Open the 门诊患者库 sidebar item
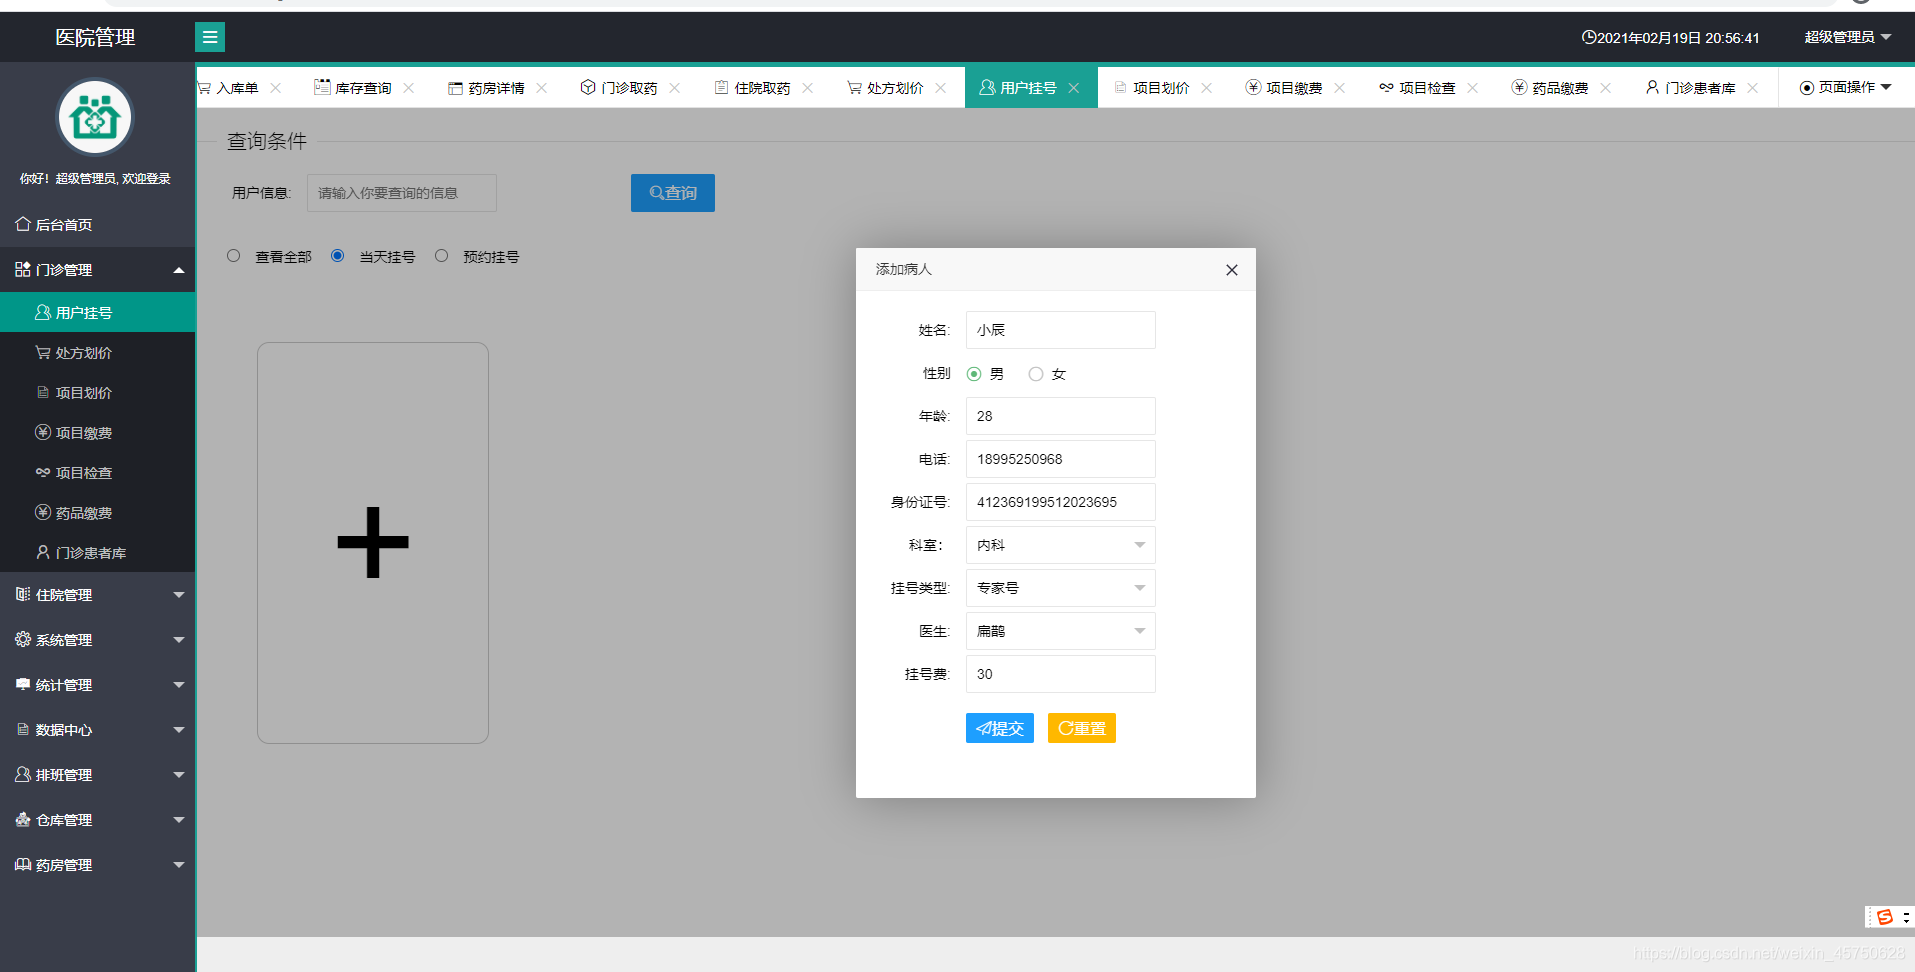1915x972 pixels. point(88,552)
